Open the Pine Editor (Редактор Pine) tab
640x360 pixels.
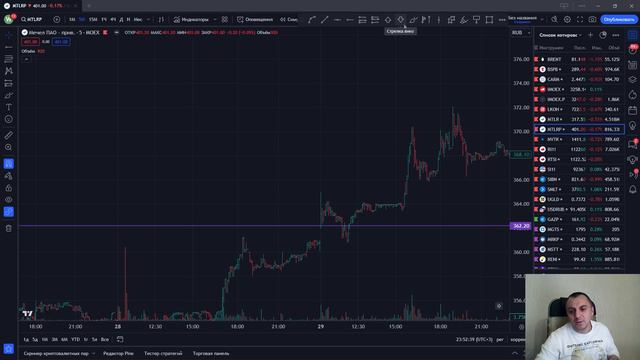point(118,353)
